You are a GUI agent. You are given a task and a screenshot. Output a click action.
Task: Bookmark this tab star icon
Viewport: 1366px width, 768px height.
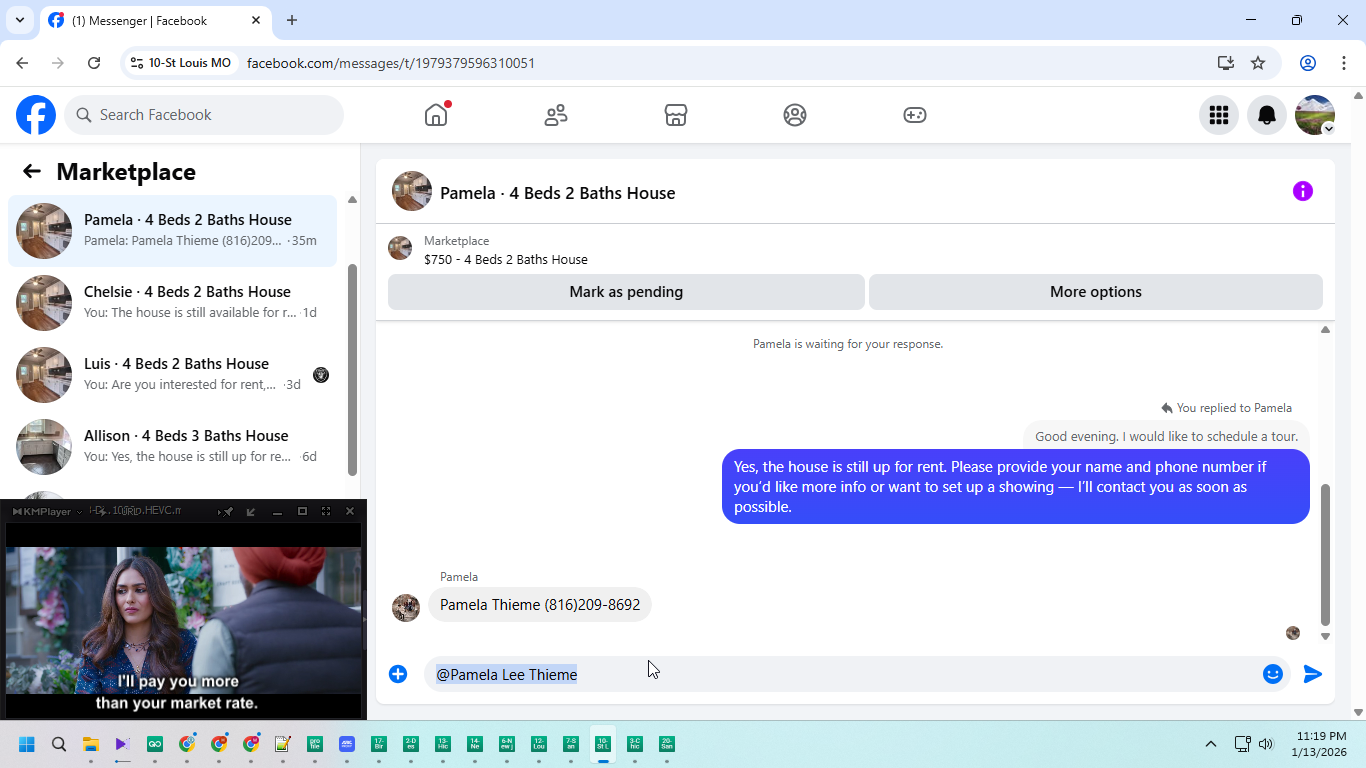[x=1258, y=63]
